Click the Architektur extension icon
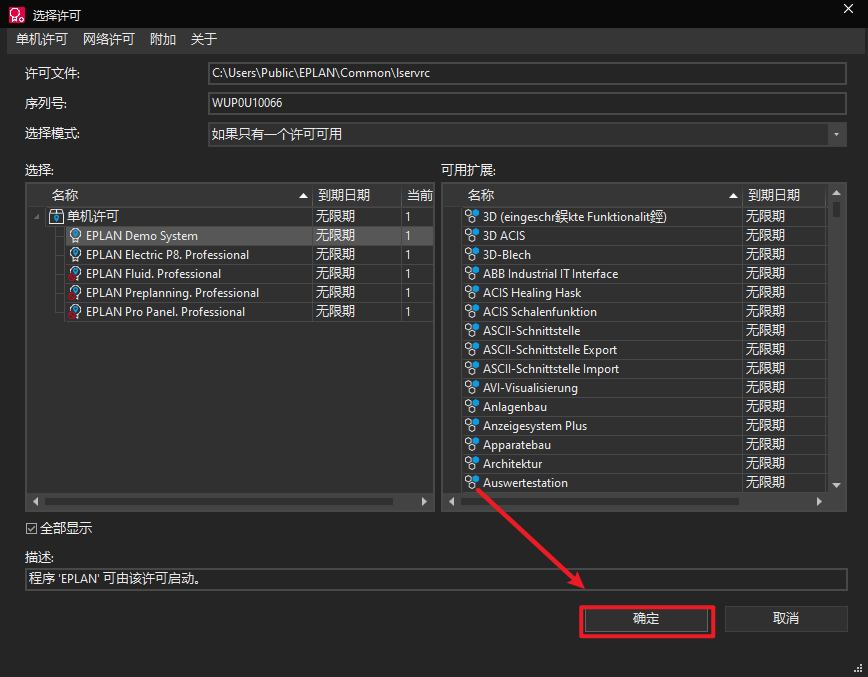The width and height of the screenshot is (868, 677). (x=472, y=464)
